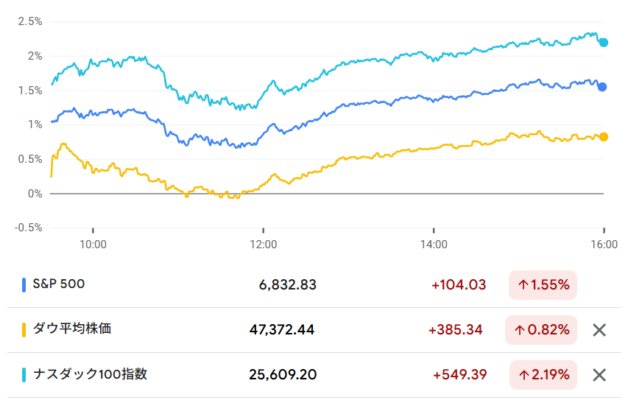The image size is (628, 400).
Task: Click the Dow price 47,372.44
Action: point(282,330)
